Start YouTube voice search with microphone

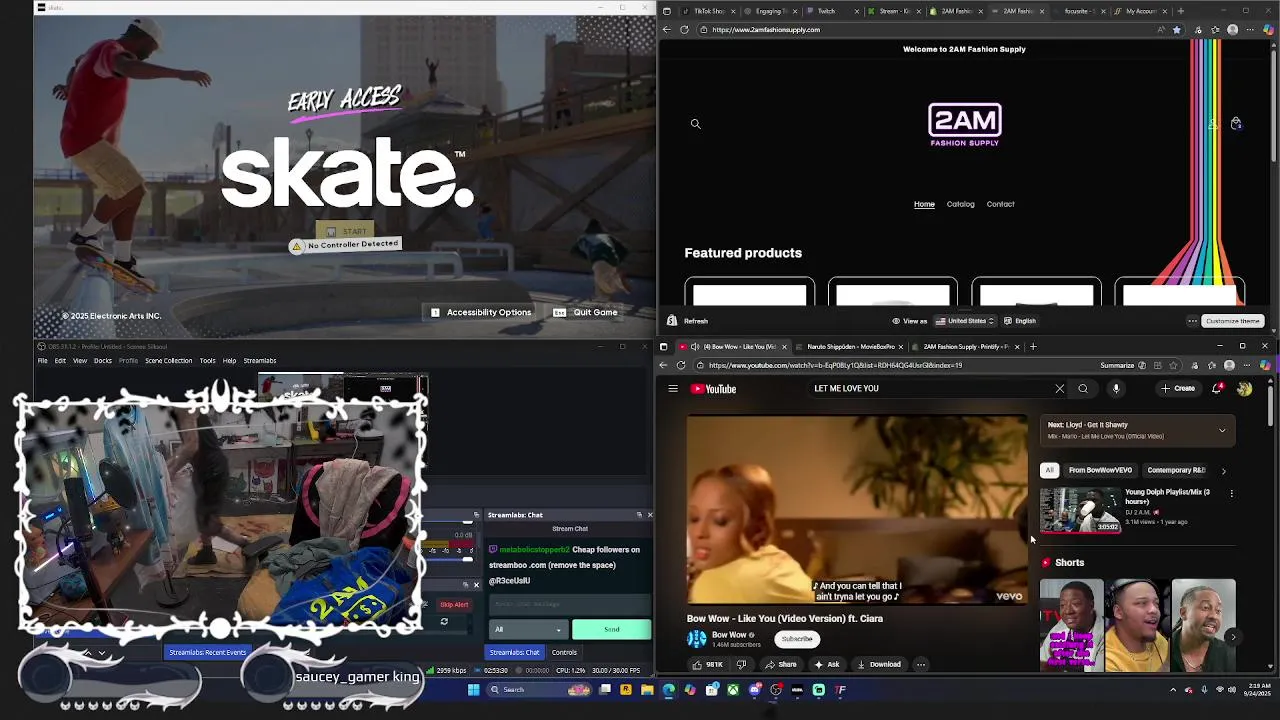click(x=1116, y=389)
